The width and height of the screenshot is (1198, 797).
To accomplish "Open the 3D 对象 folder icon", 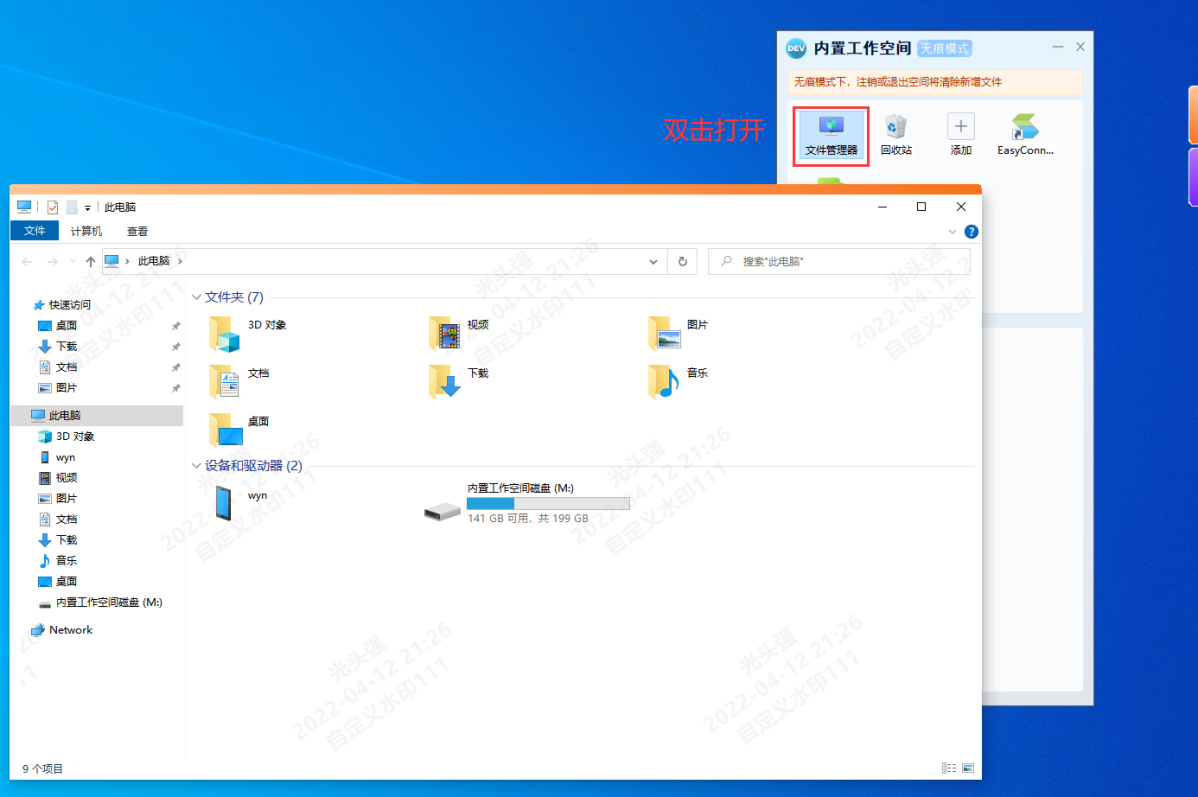I will pos(224,333).
